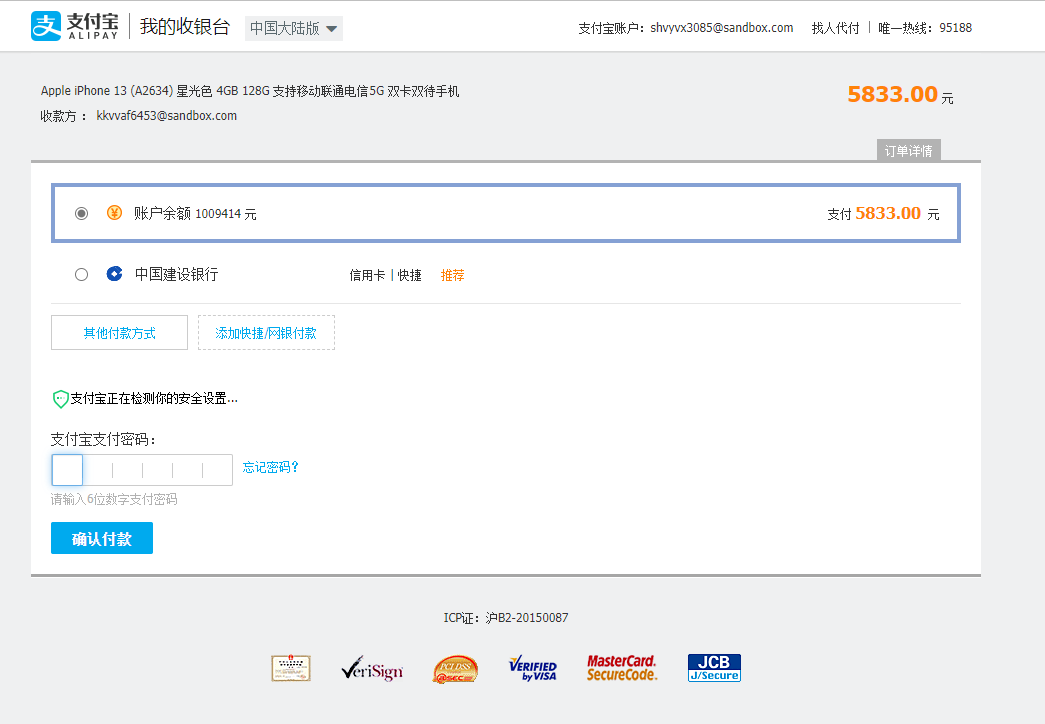Click 请输入6位数字支付密码 hint text
This screenshot has height=724, width=1045.
114,499
